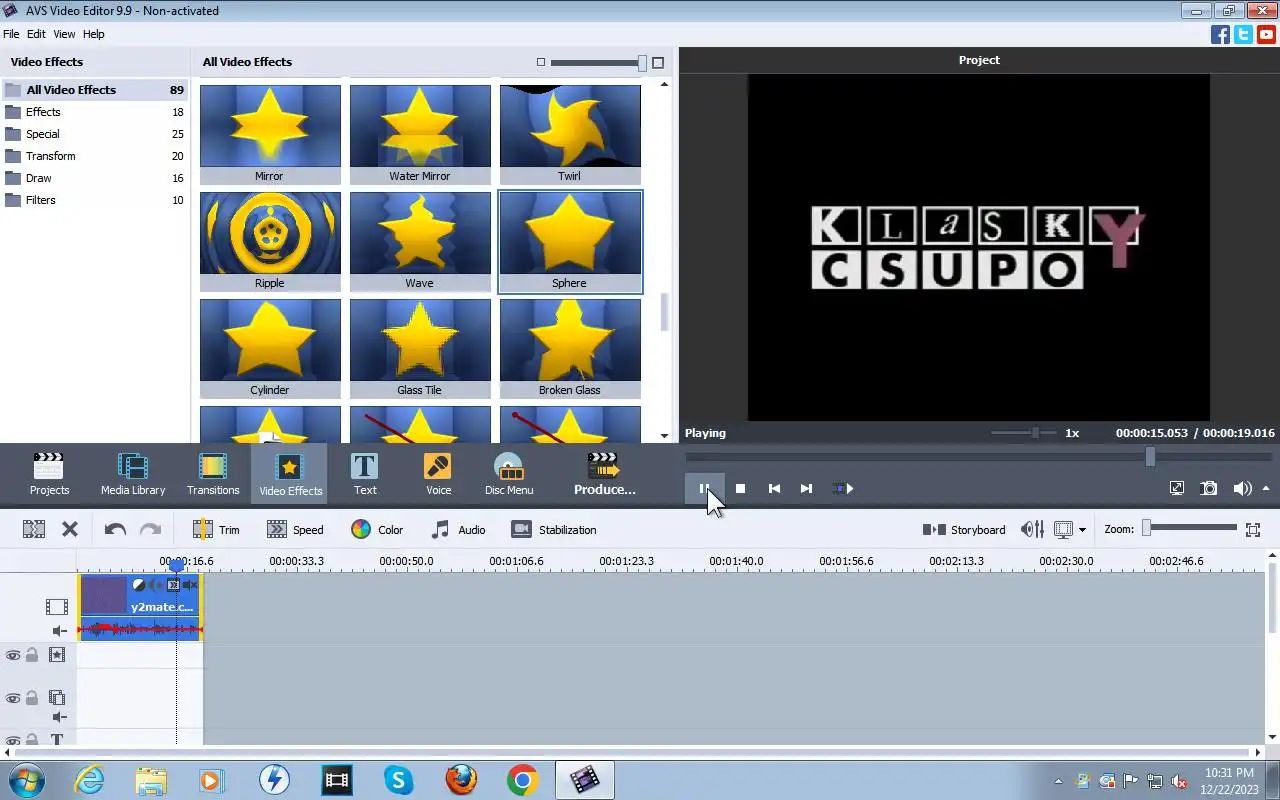Open the Text effects section

coord(365,474)
